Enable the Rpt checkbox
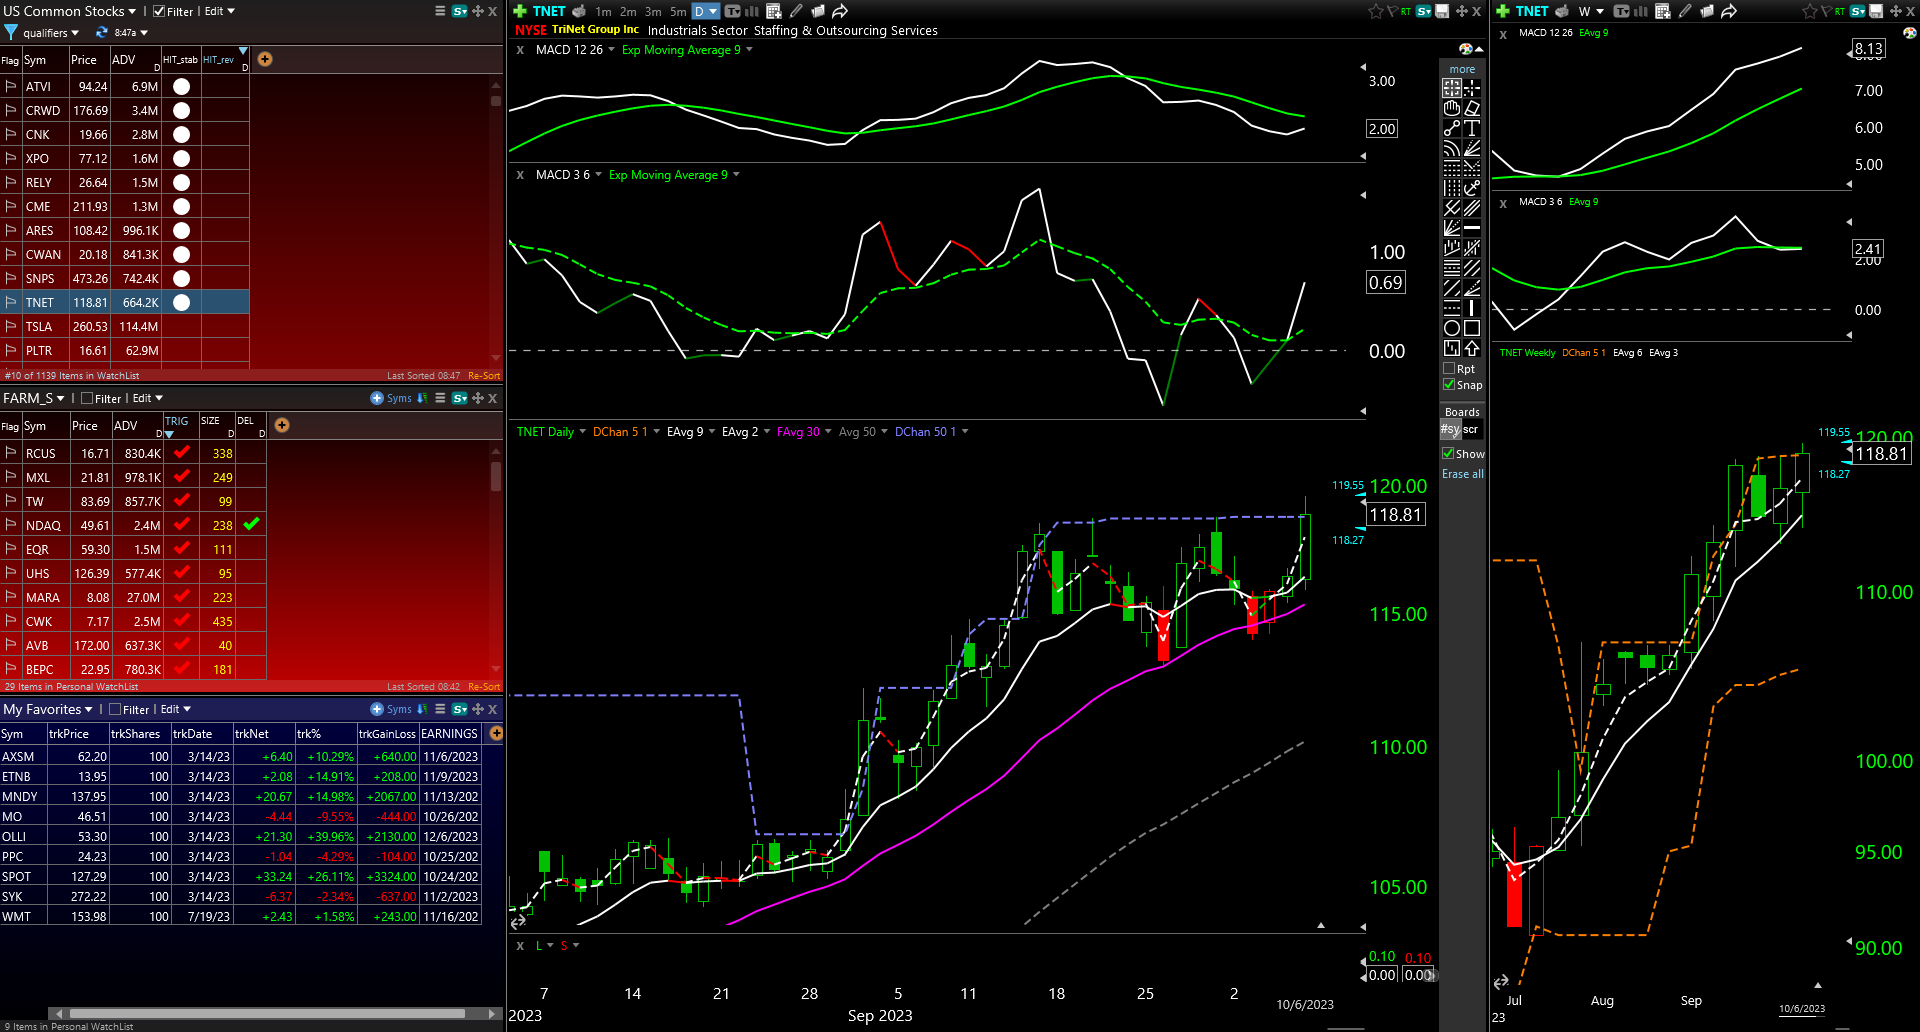This screenshot has height=1032, width=1920. click(1449, 369)
